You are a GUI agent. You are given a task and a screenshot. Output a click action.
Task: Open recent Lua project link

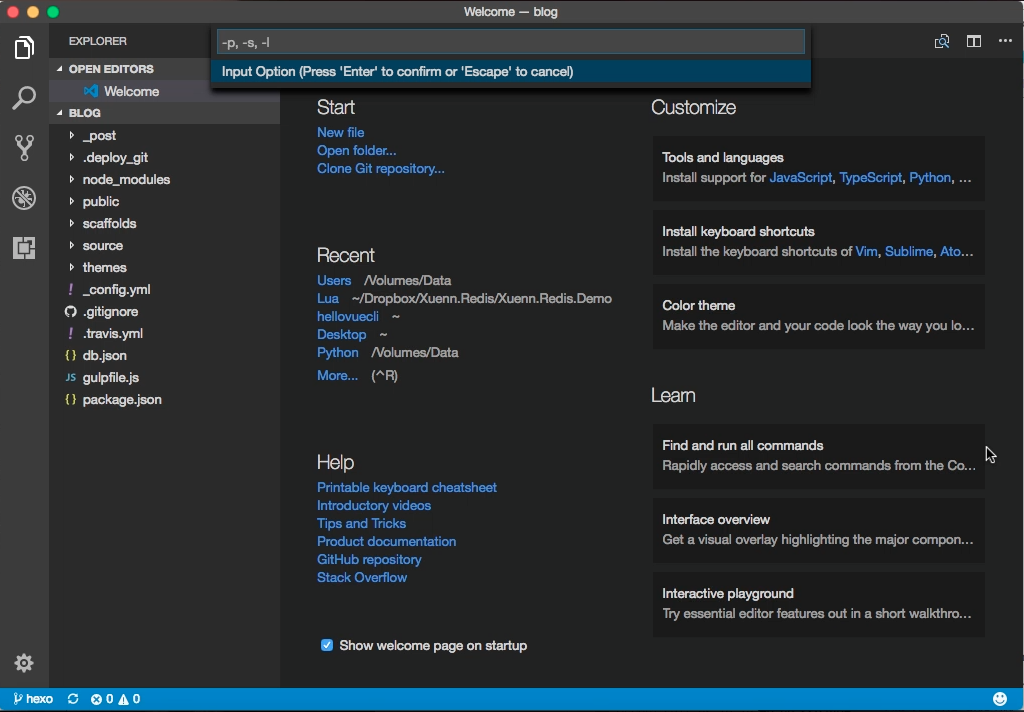point(328,299)
